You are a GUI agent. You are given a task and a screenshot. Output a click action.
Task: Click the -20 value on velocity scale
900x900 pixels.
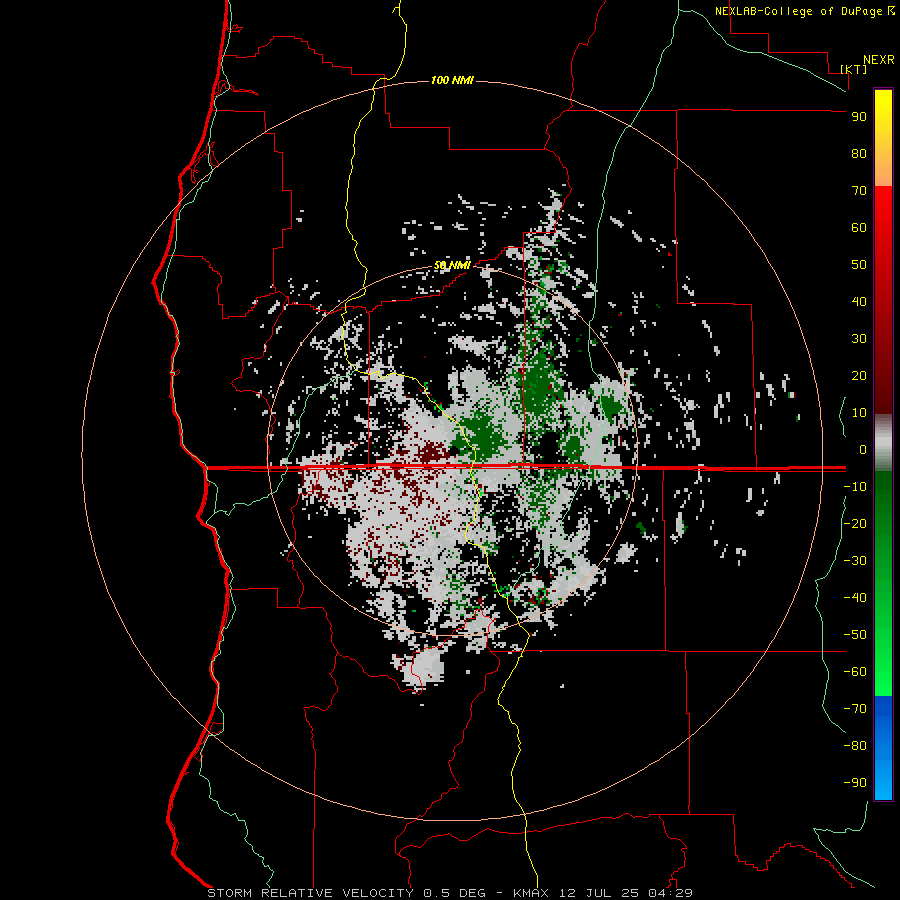855,523
